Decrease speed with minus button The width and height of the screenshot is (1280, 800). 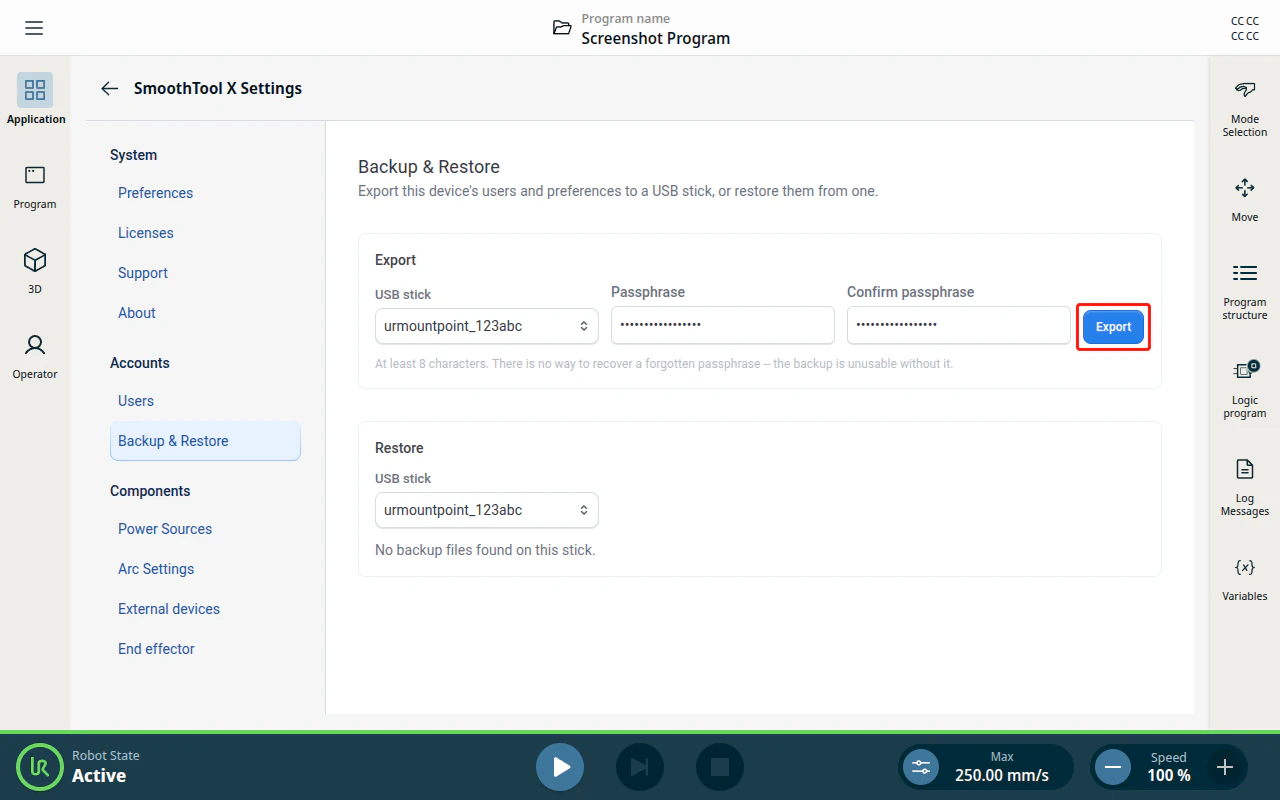[x=1112, y=767]
